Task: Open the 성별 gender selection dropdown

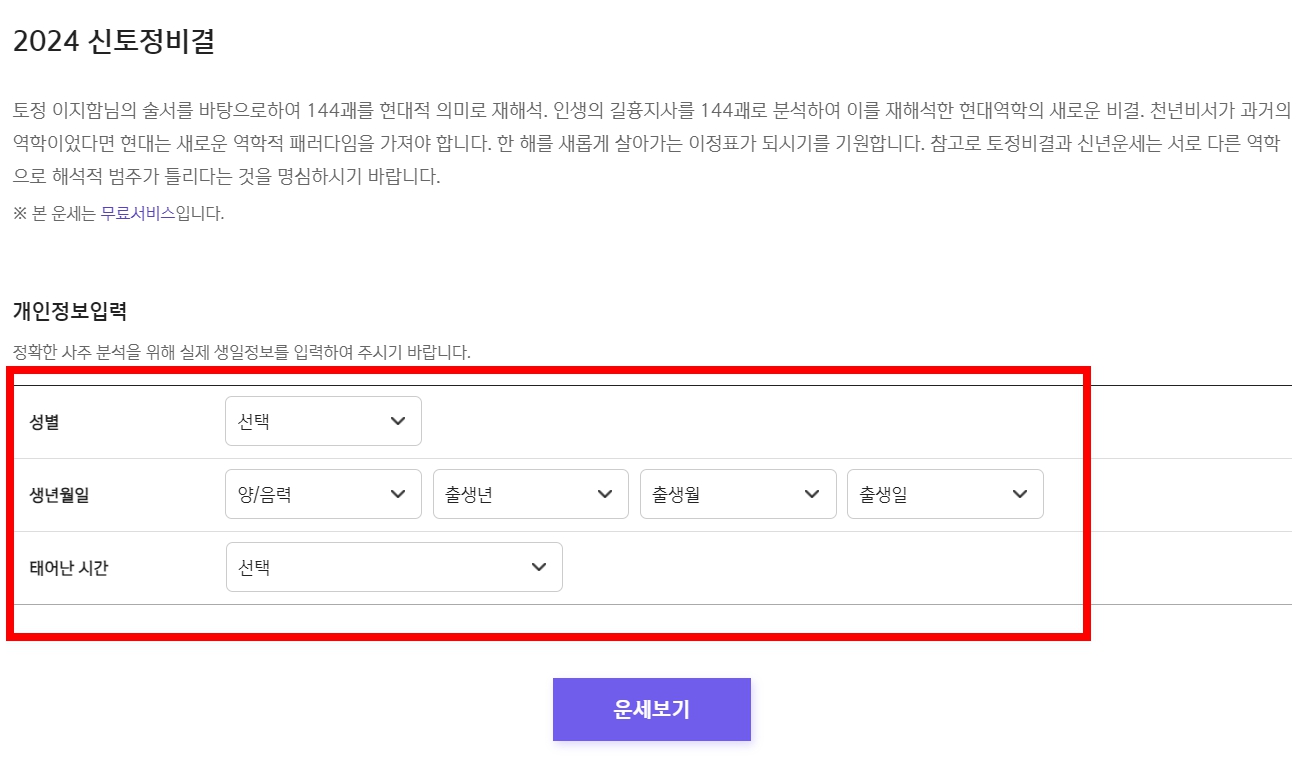Action: coord(320,421)
